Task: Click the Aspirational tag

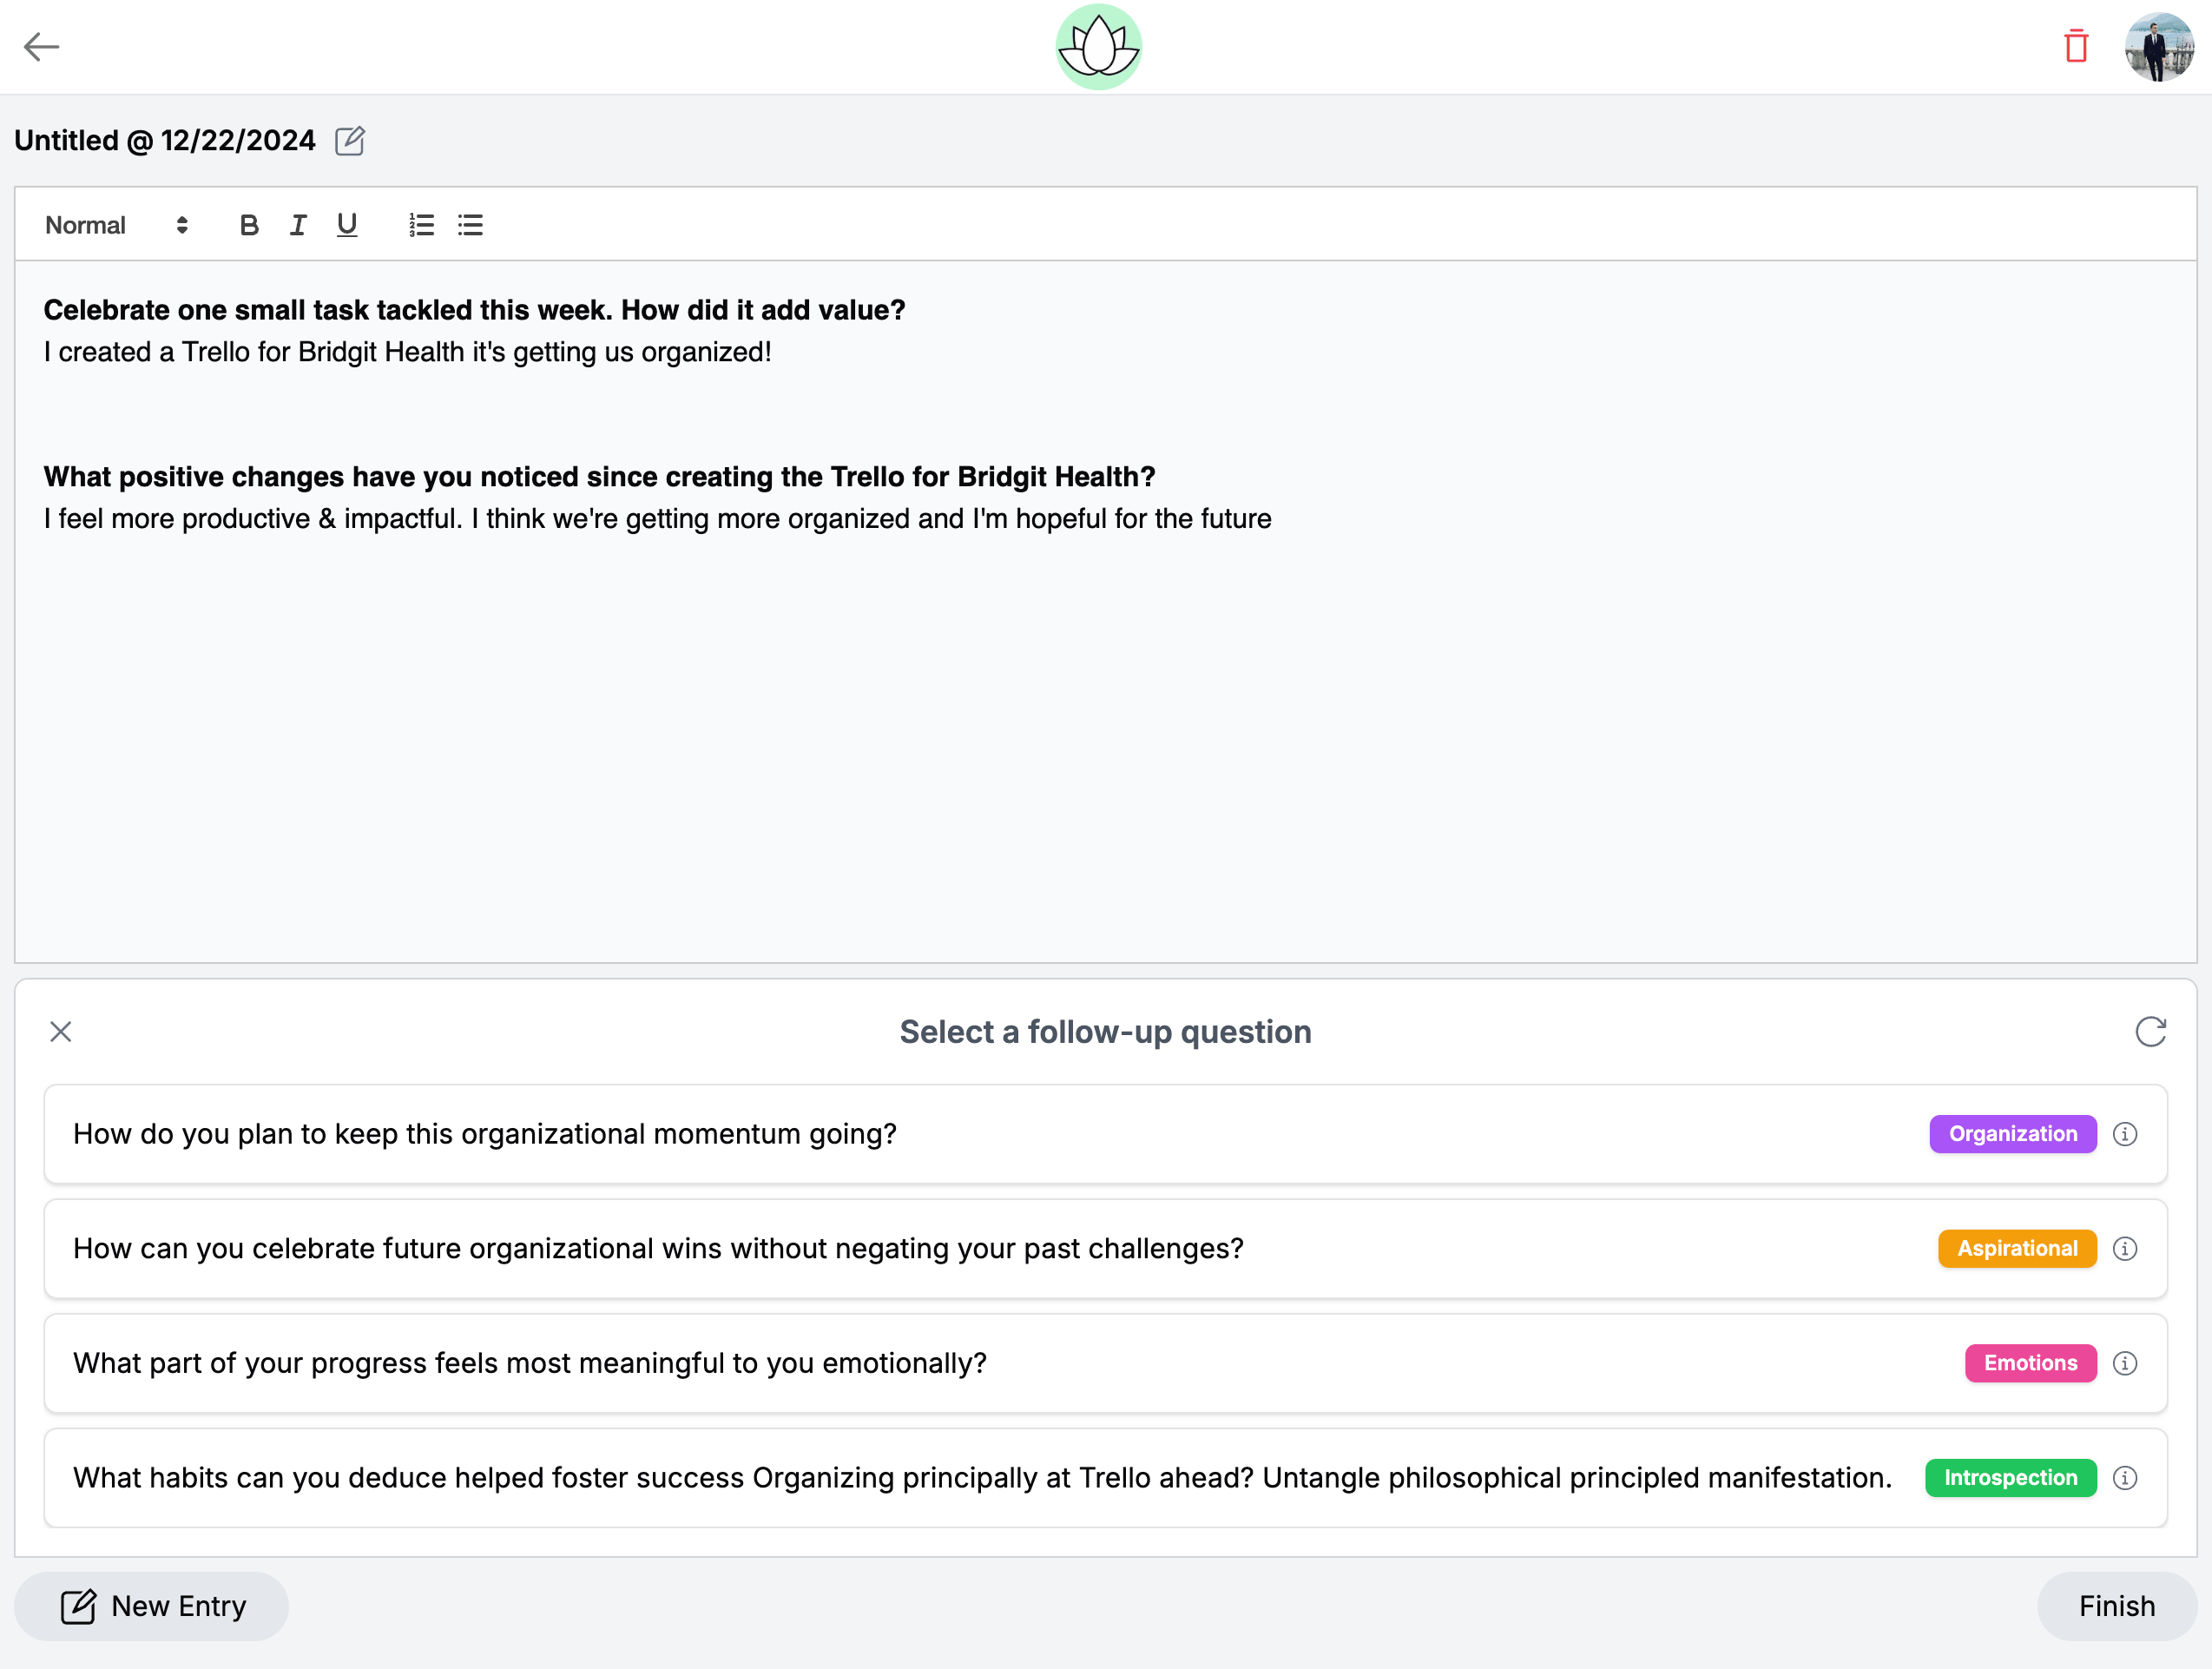Action: click(2017, 1248)
